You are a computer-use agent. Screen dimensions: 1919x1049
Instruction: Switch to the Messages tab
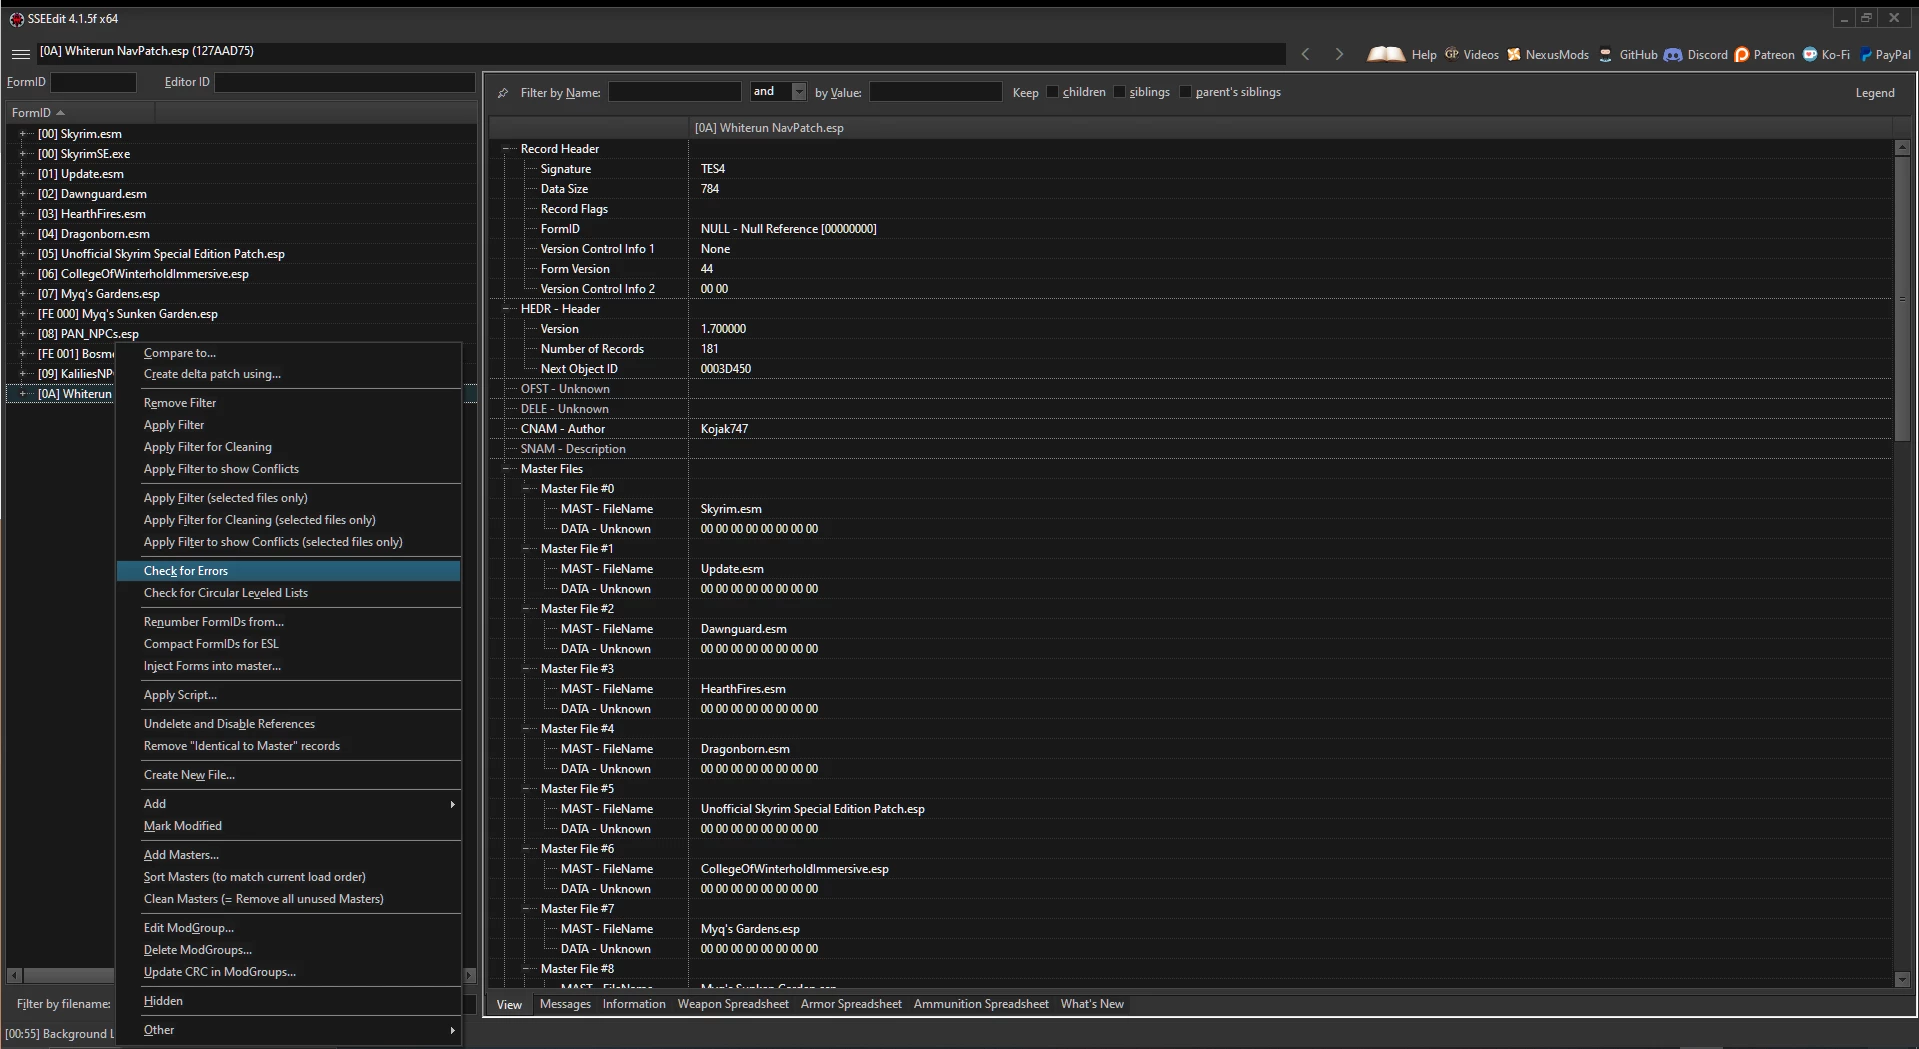565,1004
